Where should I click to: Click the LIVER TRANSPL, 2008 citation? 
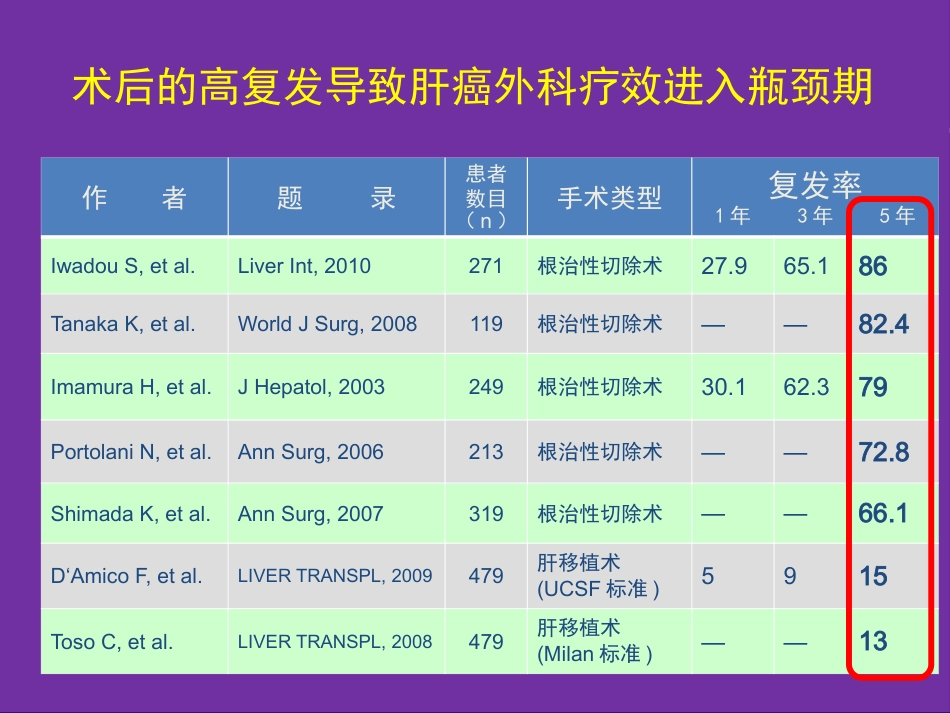(335, 642)
